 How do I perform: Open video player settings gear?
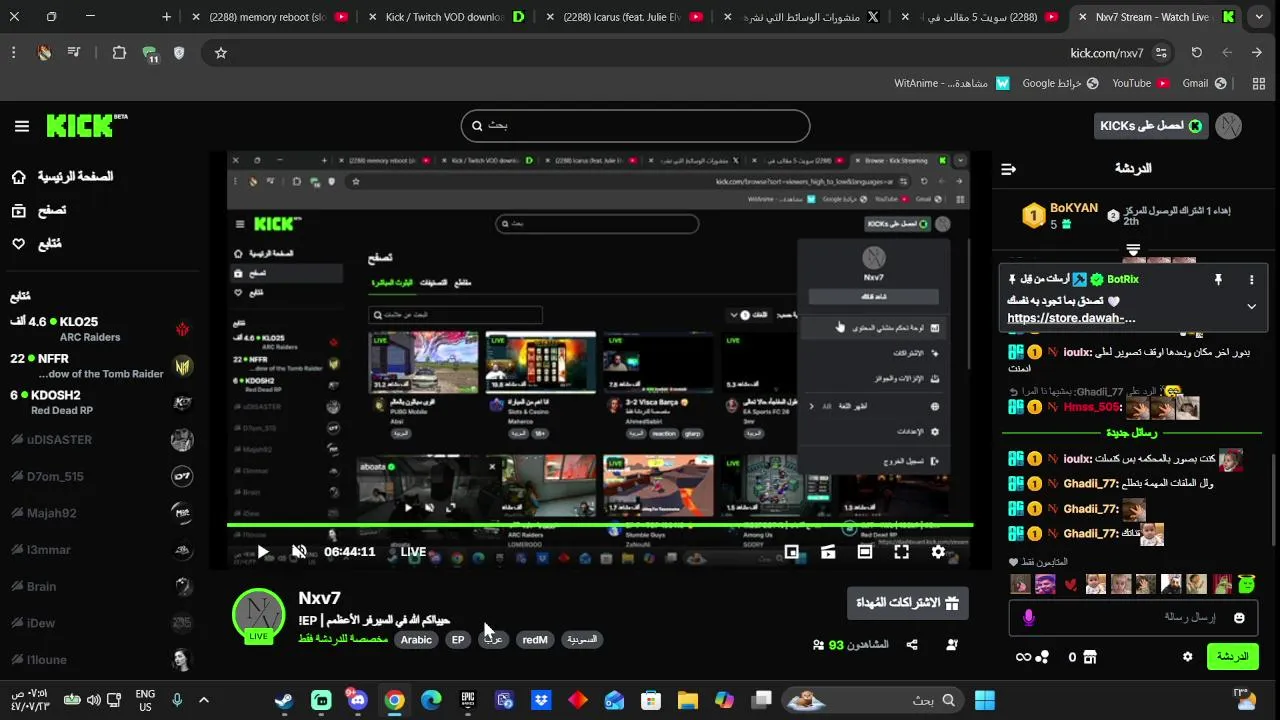[x=938, y=552]
